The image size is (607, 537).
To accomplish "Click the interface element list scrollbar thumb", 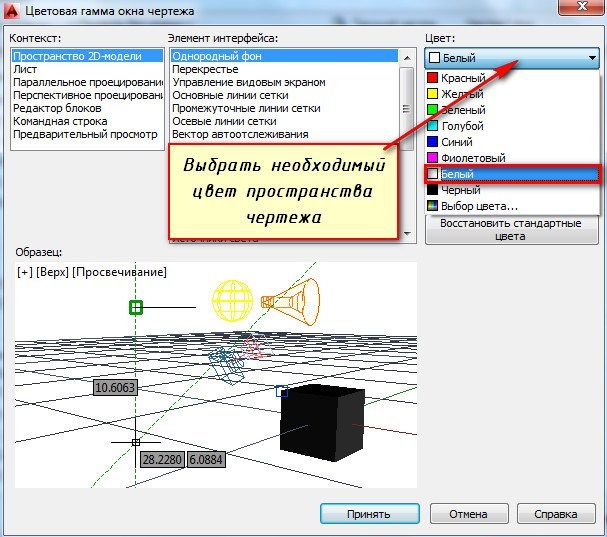I will click(406, 109).
